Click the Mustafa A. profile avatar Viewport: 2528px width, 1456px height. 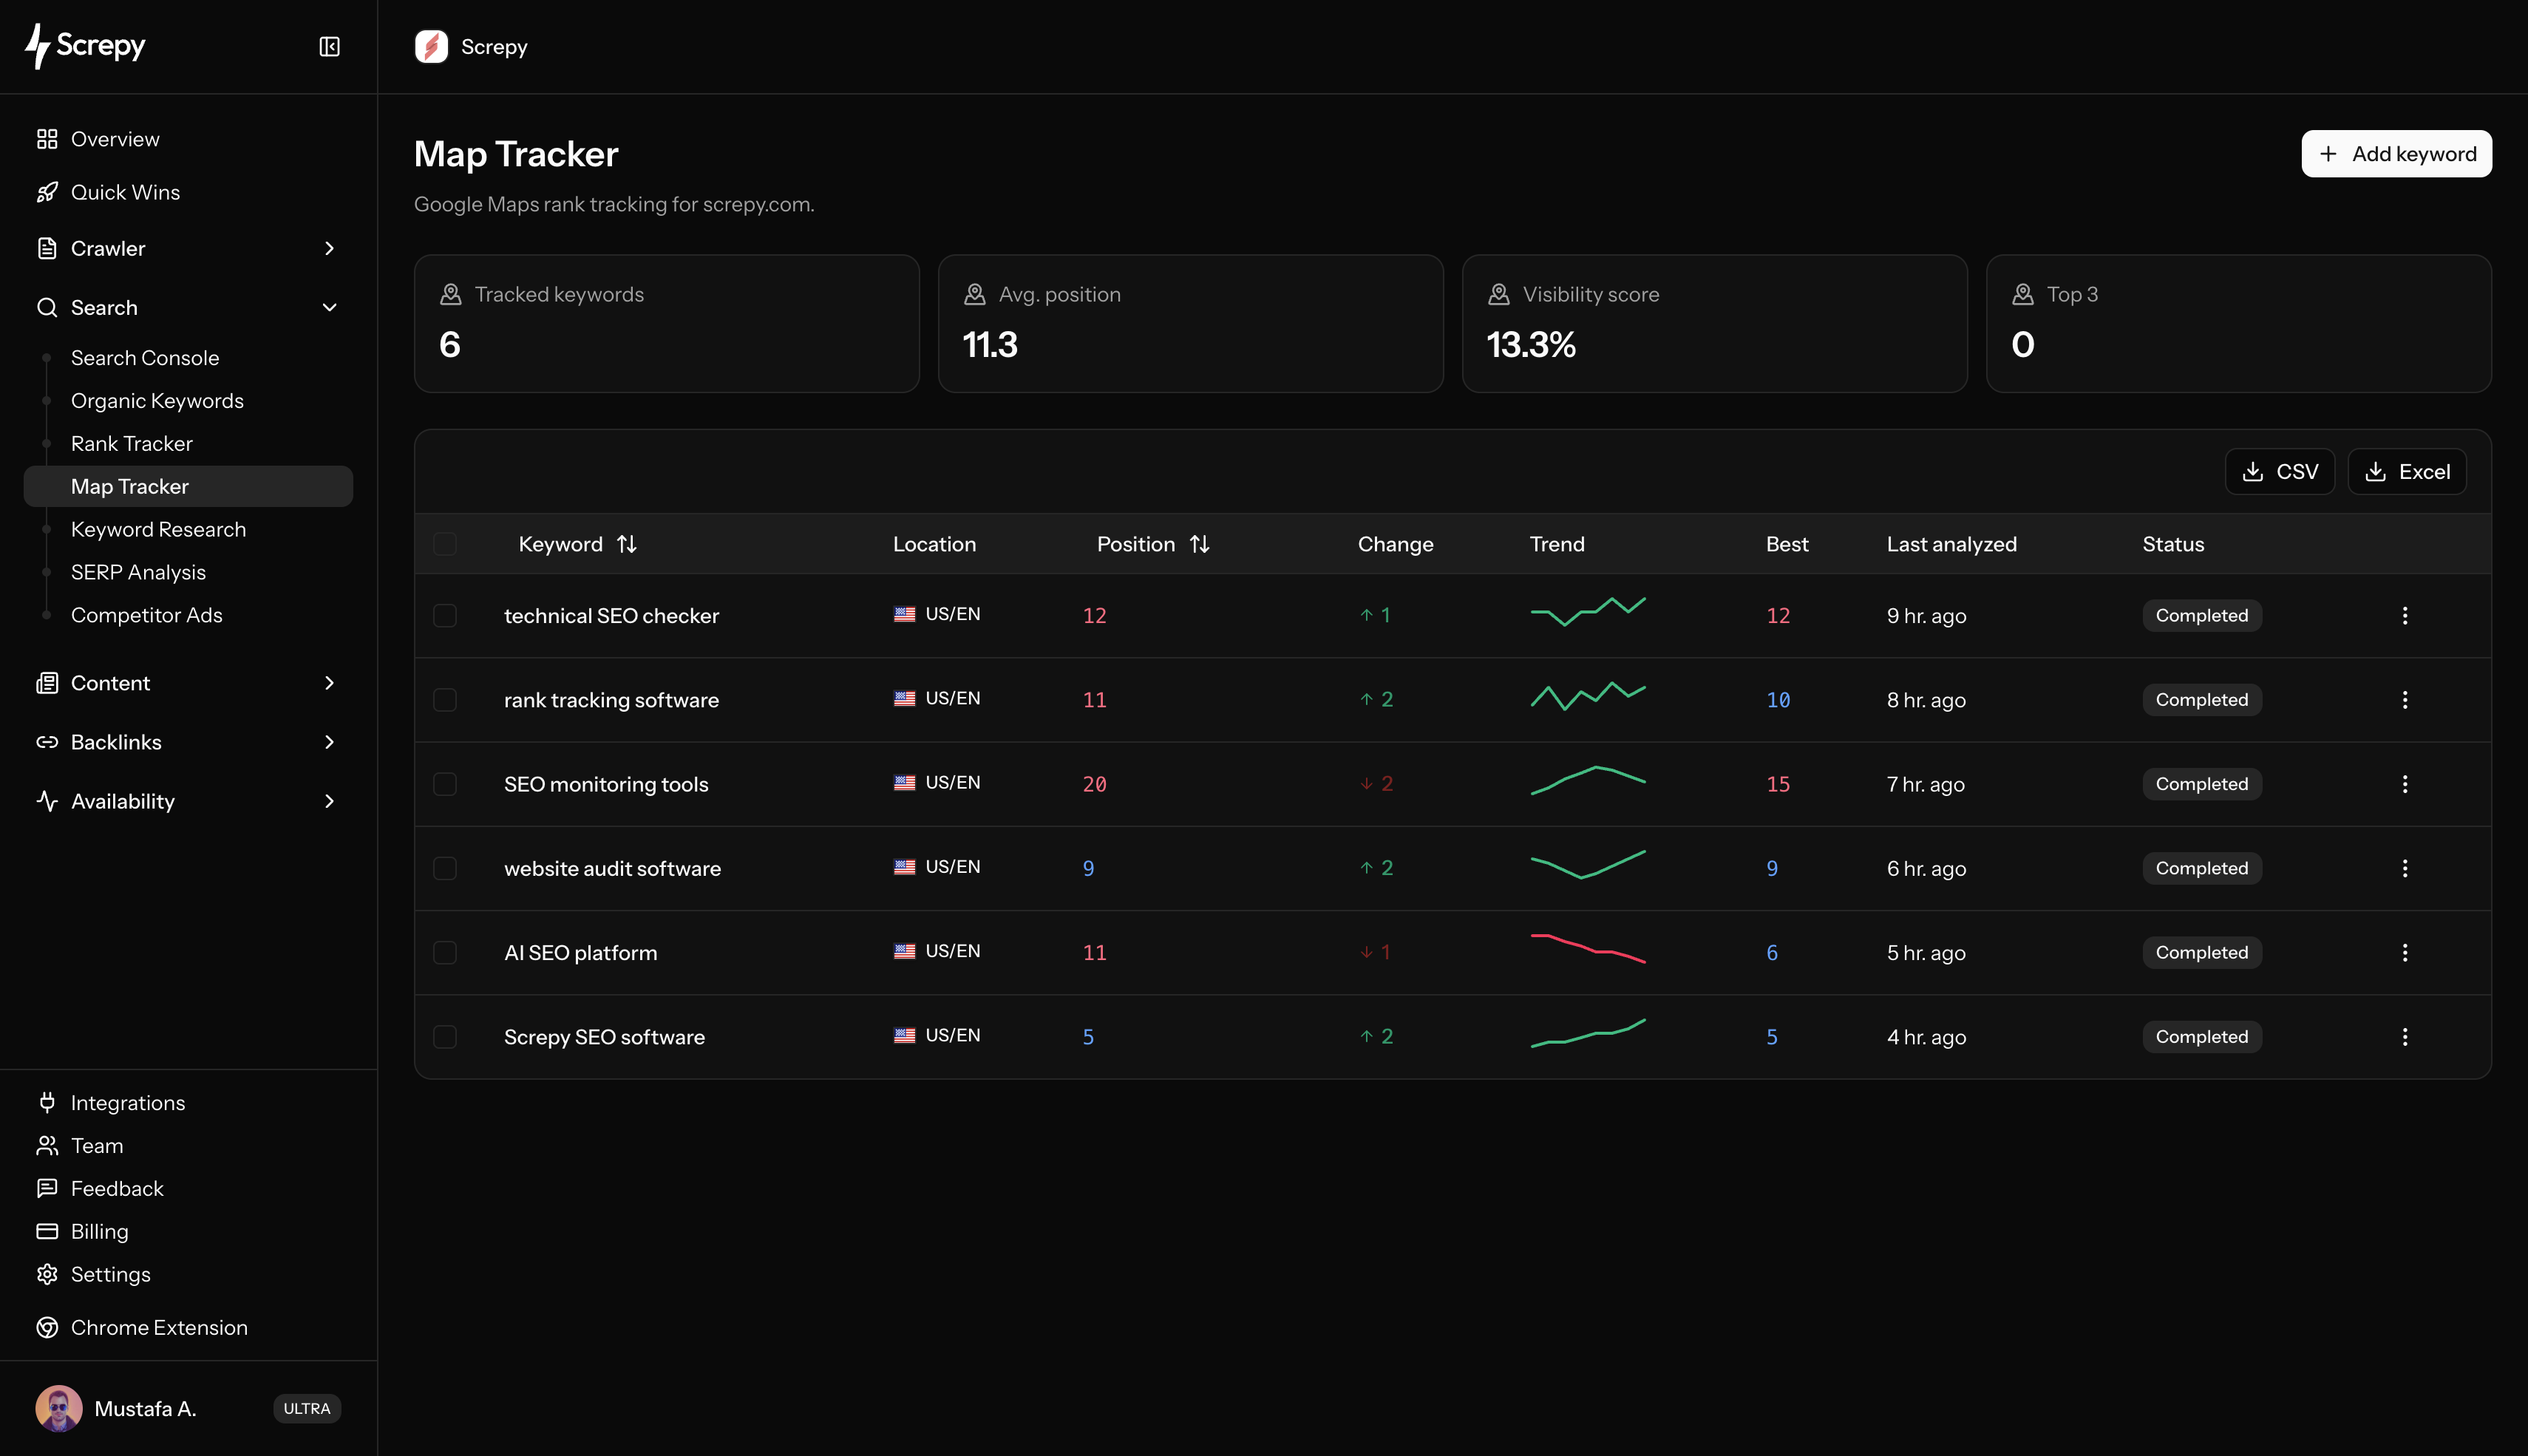(59, 1408)
